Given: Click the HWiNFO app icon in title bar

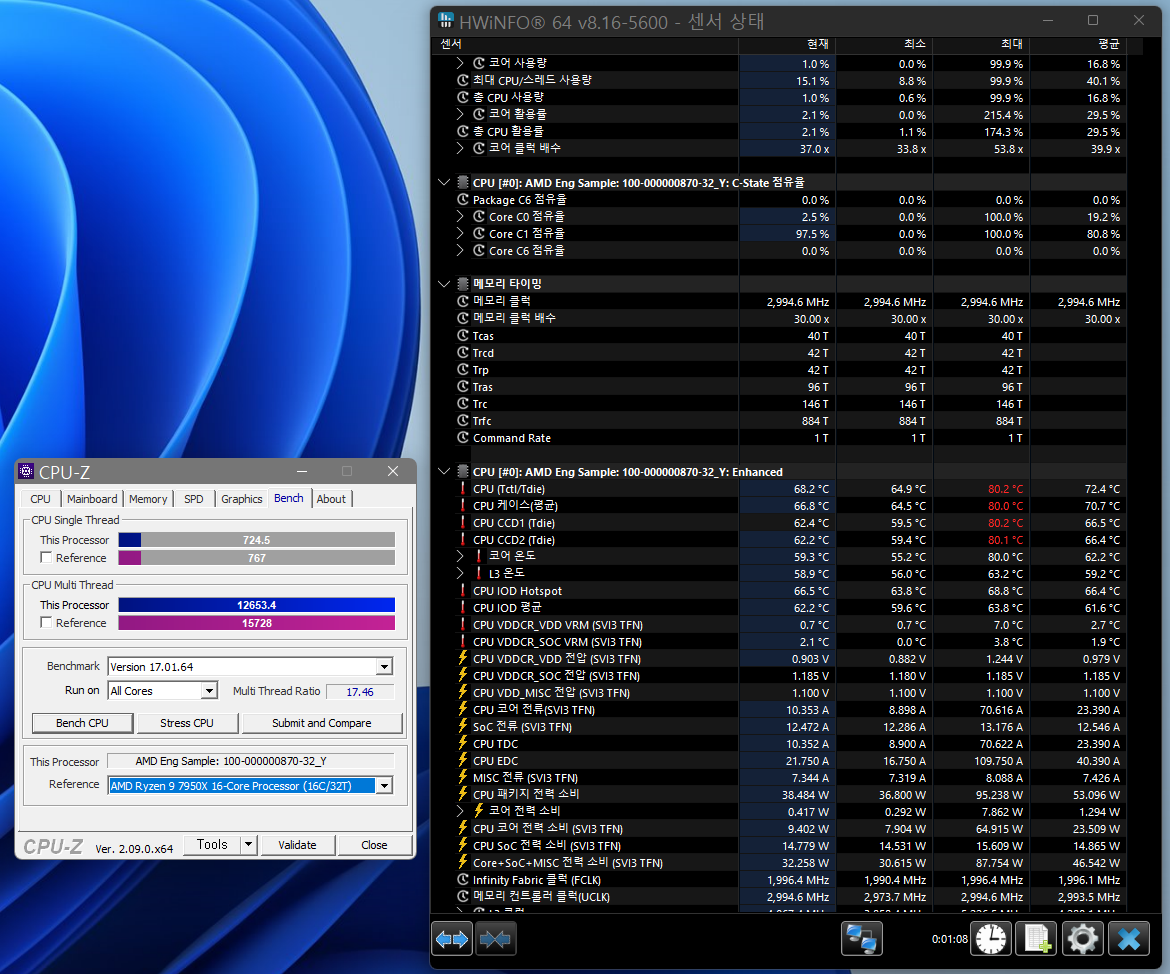Looking at the screenshot, I should pyautogui.click(x=445, y=20).
